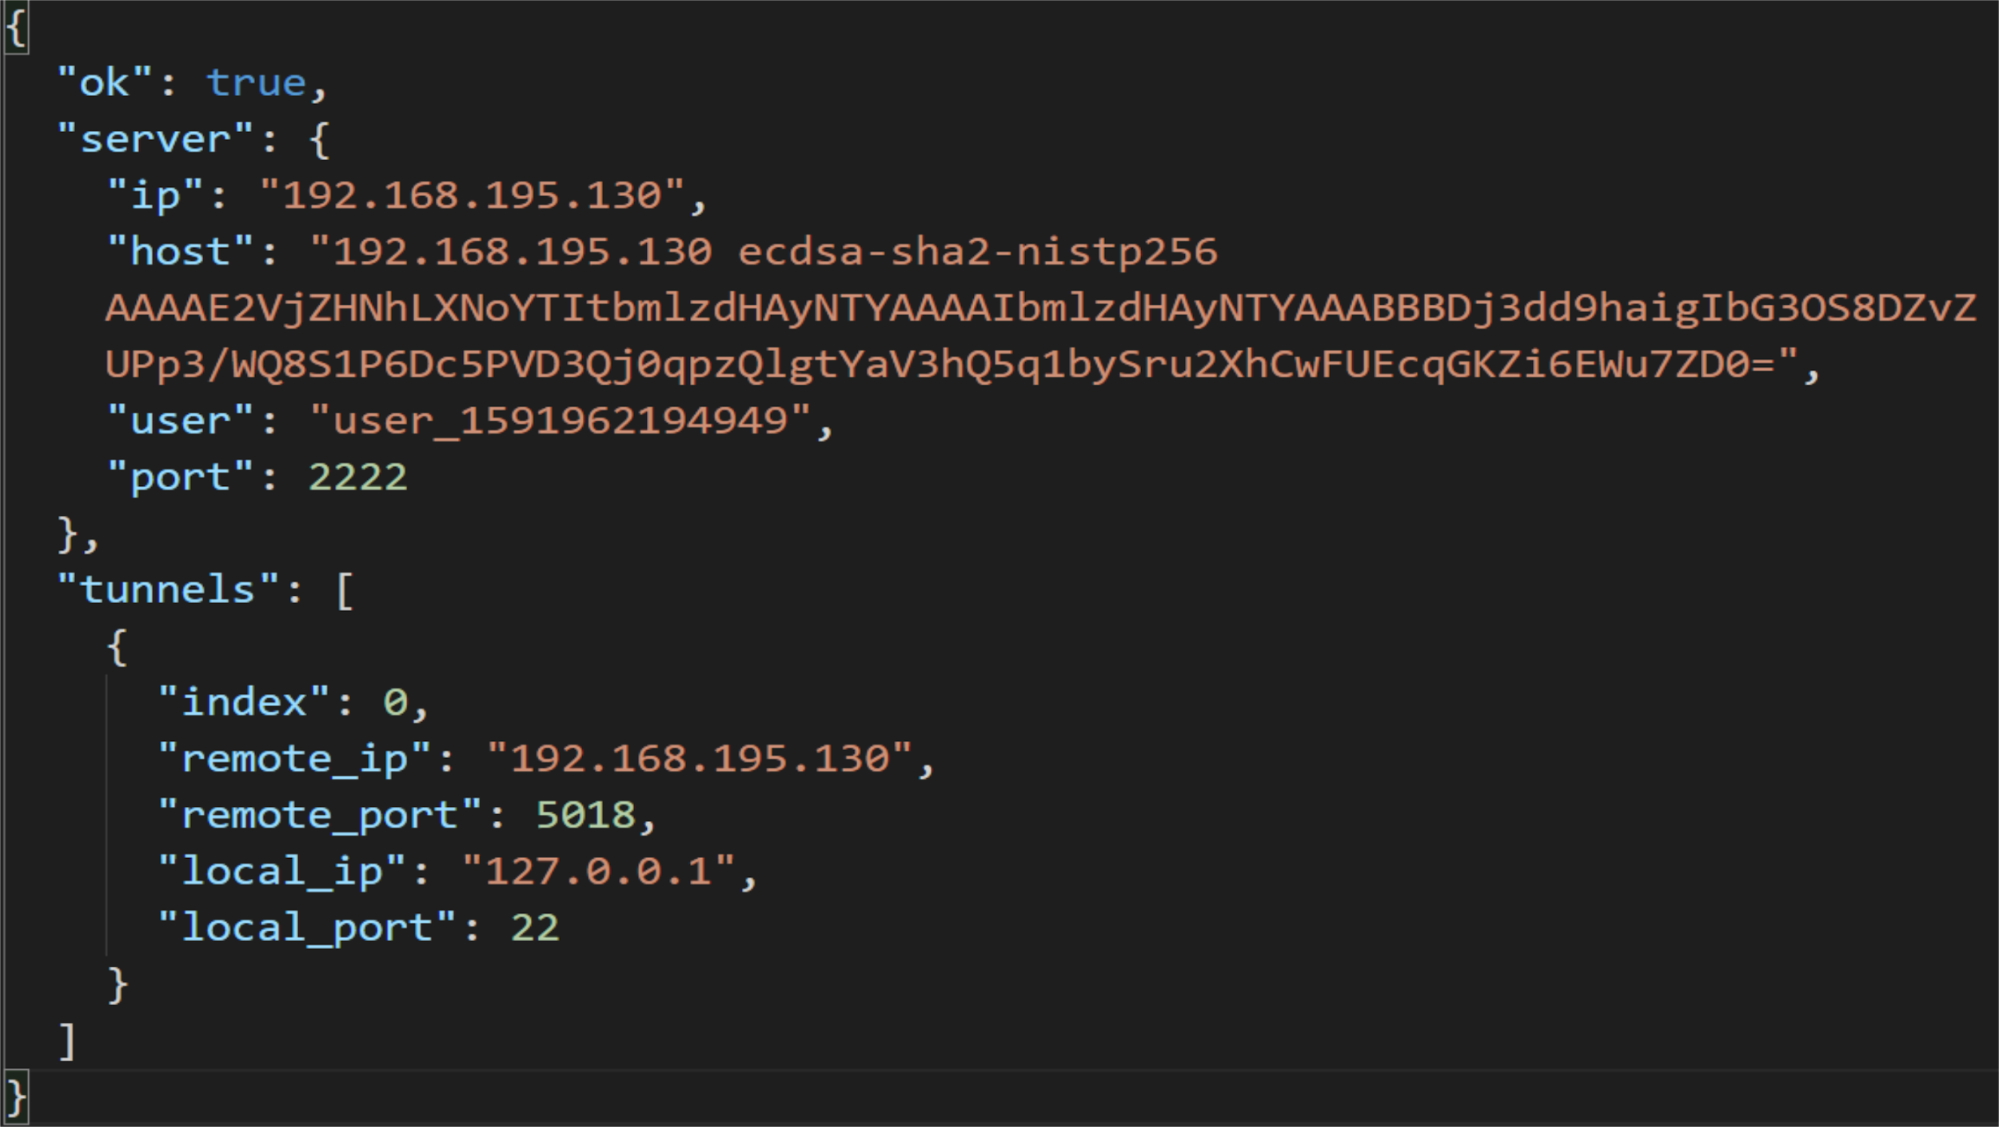
Task: Place cursor on the "server" key
Action: coord(155,139)
